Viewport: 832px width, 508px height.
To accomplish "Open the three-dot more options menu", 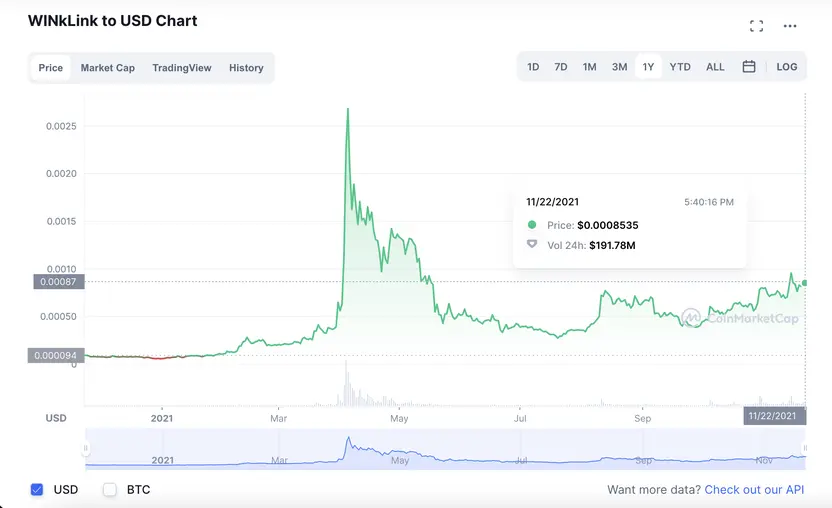I will pyautogui.click(x=790, y=26).
